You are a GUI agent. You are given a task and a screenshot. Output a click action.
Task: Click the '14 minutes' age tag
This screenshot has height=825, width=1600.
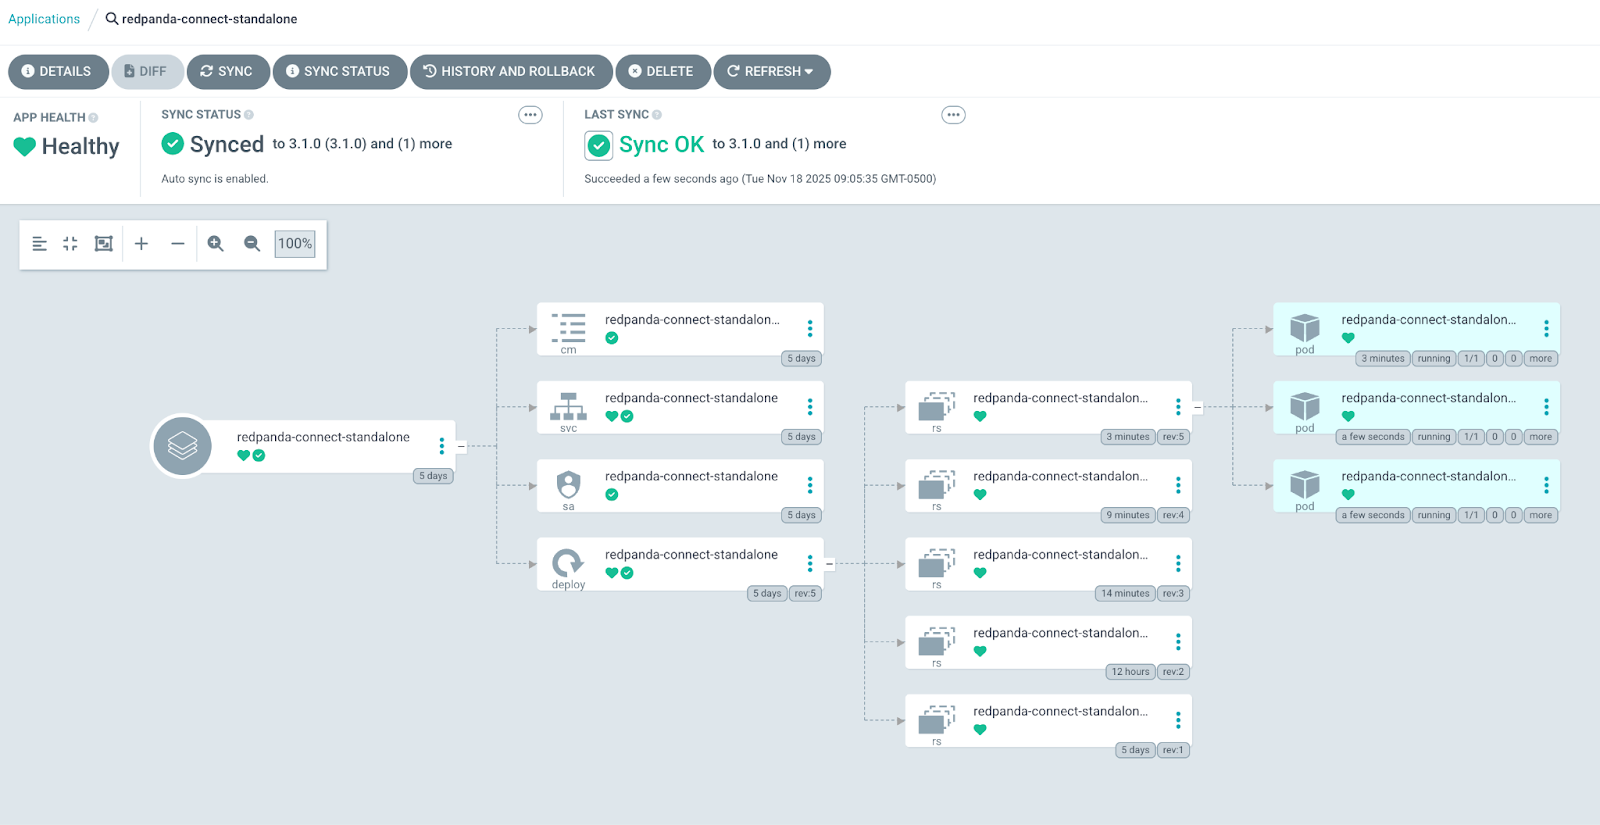tap(1125, 594)
